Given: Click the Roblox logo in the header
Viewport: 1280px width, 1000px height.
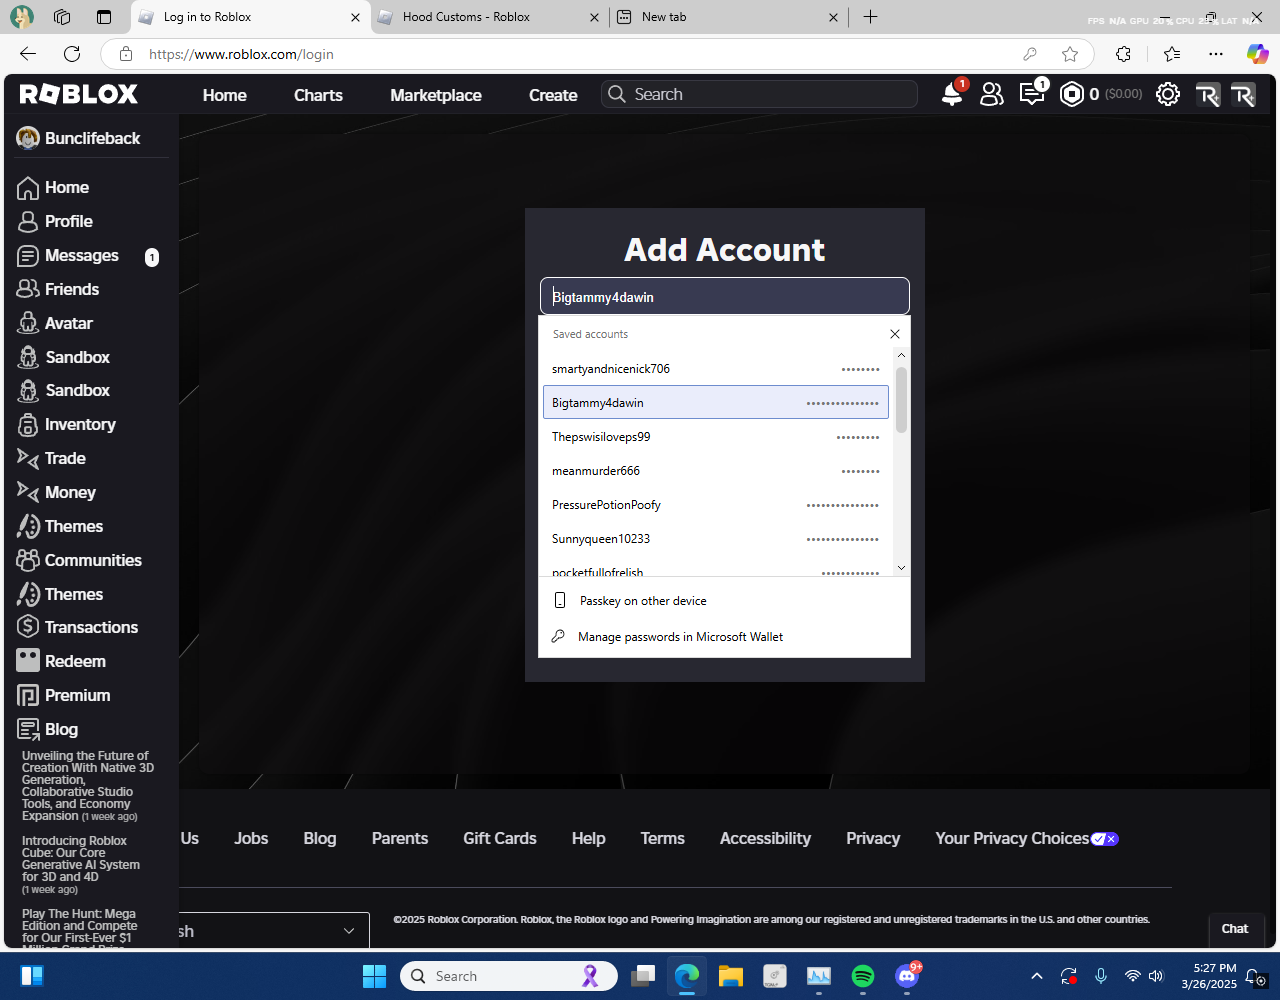Looking at the screenshot, I should [x=79, y=95].
